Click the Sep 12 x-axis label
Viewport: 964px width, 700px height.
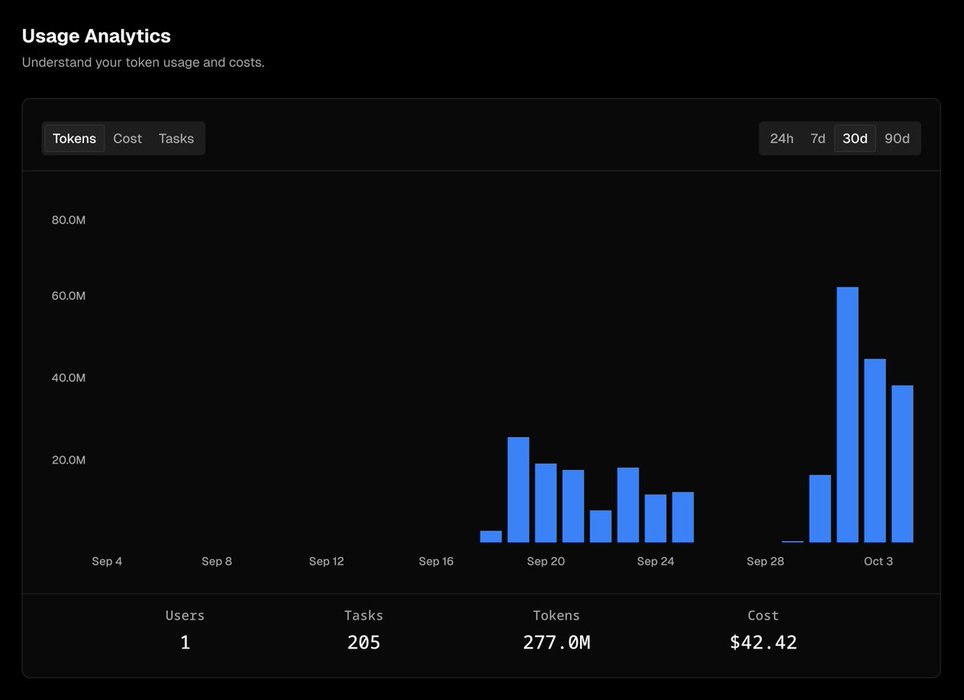tap(326, 562)
